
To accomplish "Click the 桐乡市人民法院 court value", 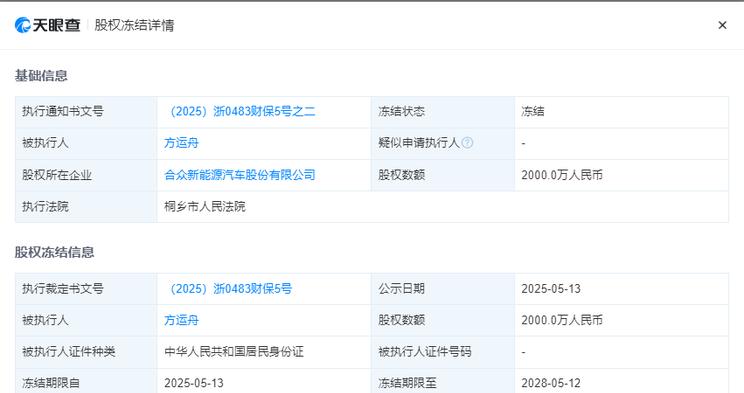I will [205, 206].
